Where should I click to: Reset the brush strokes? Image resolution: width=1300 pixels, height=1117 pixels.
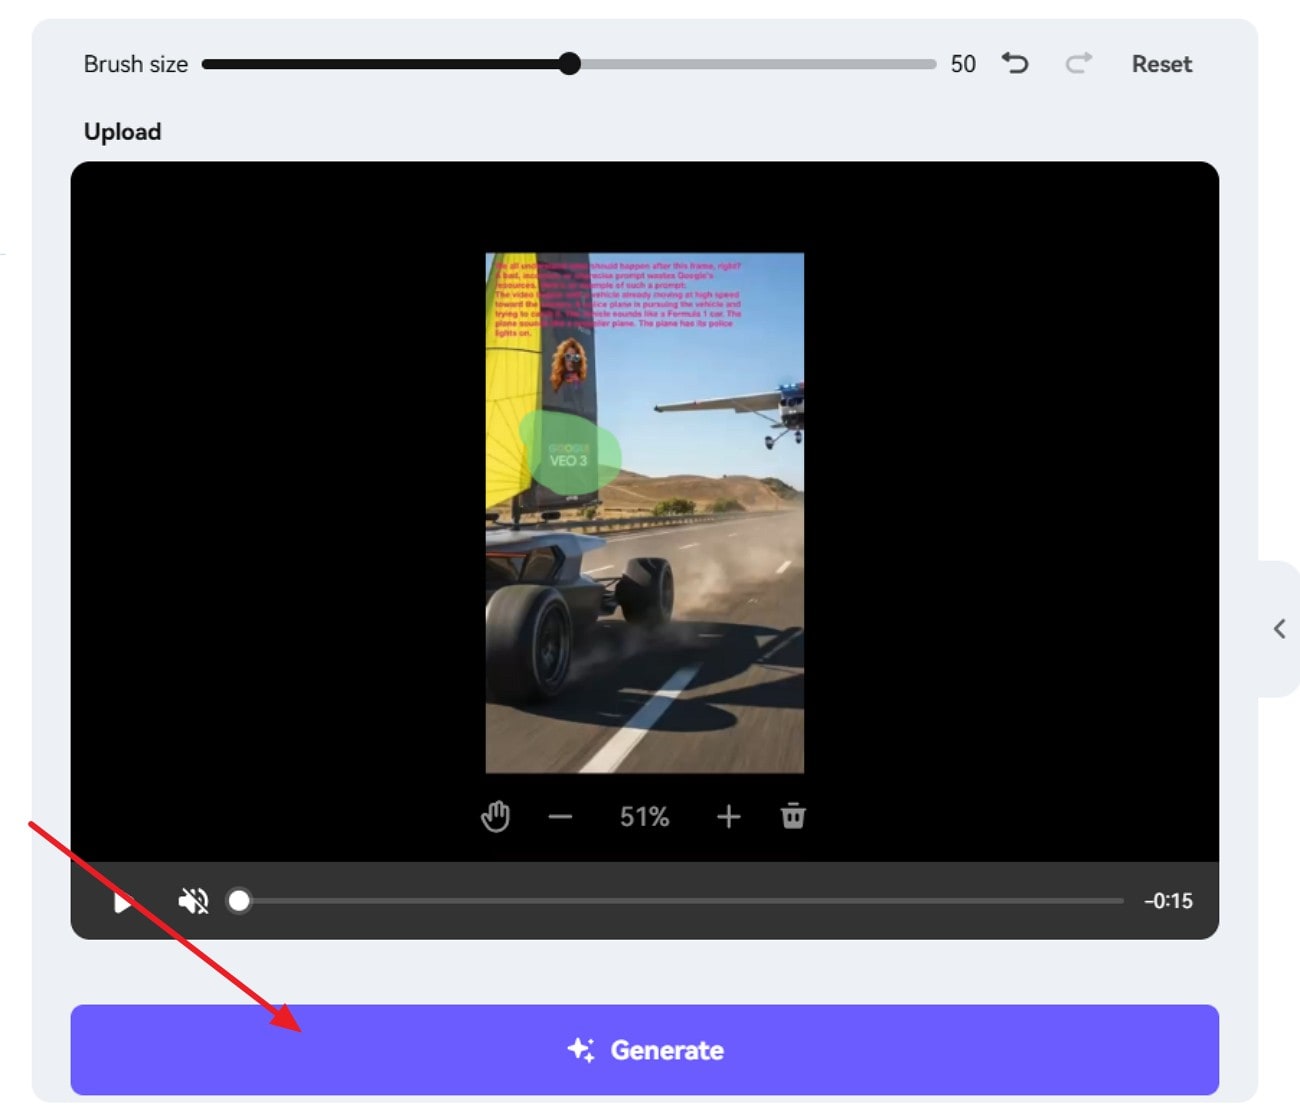click(1162, 64)
